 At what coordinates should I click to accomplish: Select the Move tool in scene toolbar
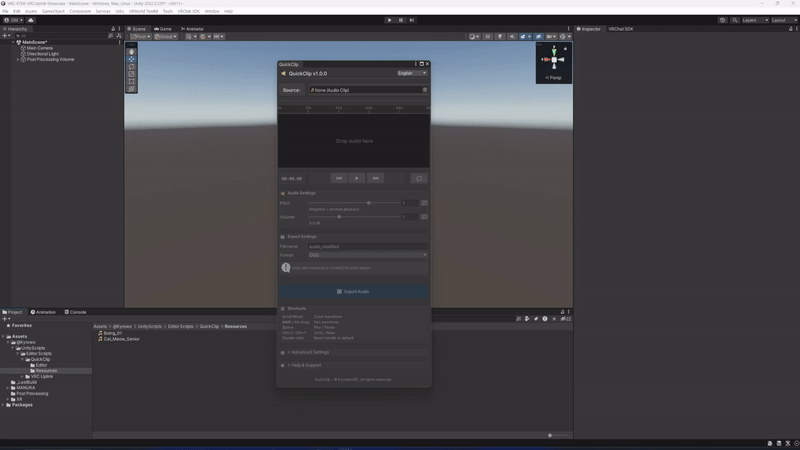[x=132, y=59]
